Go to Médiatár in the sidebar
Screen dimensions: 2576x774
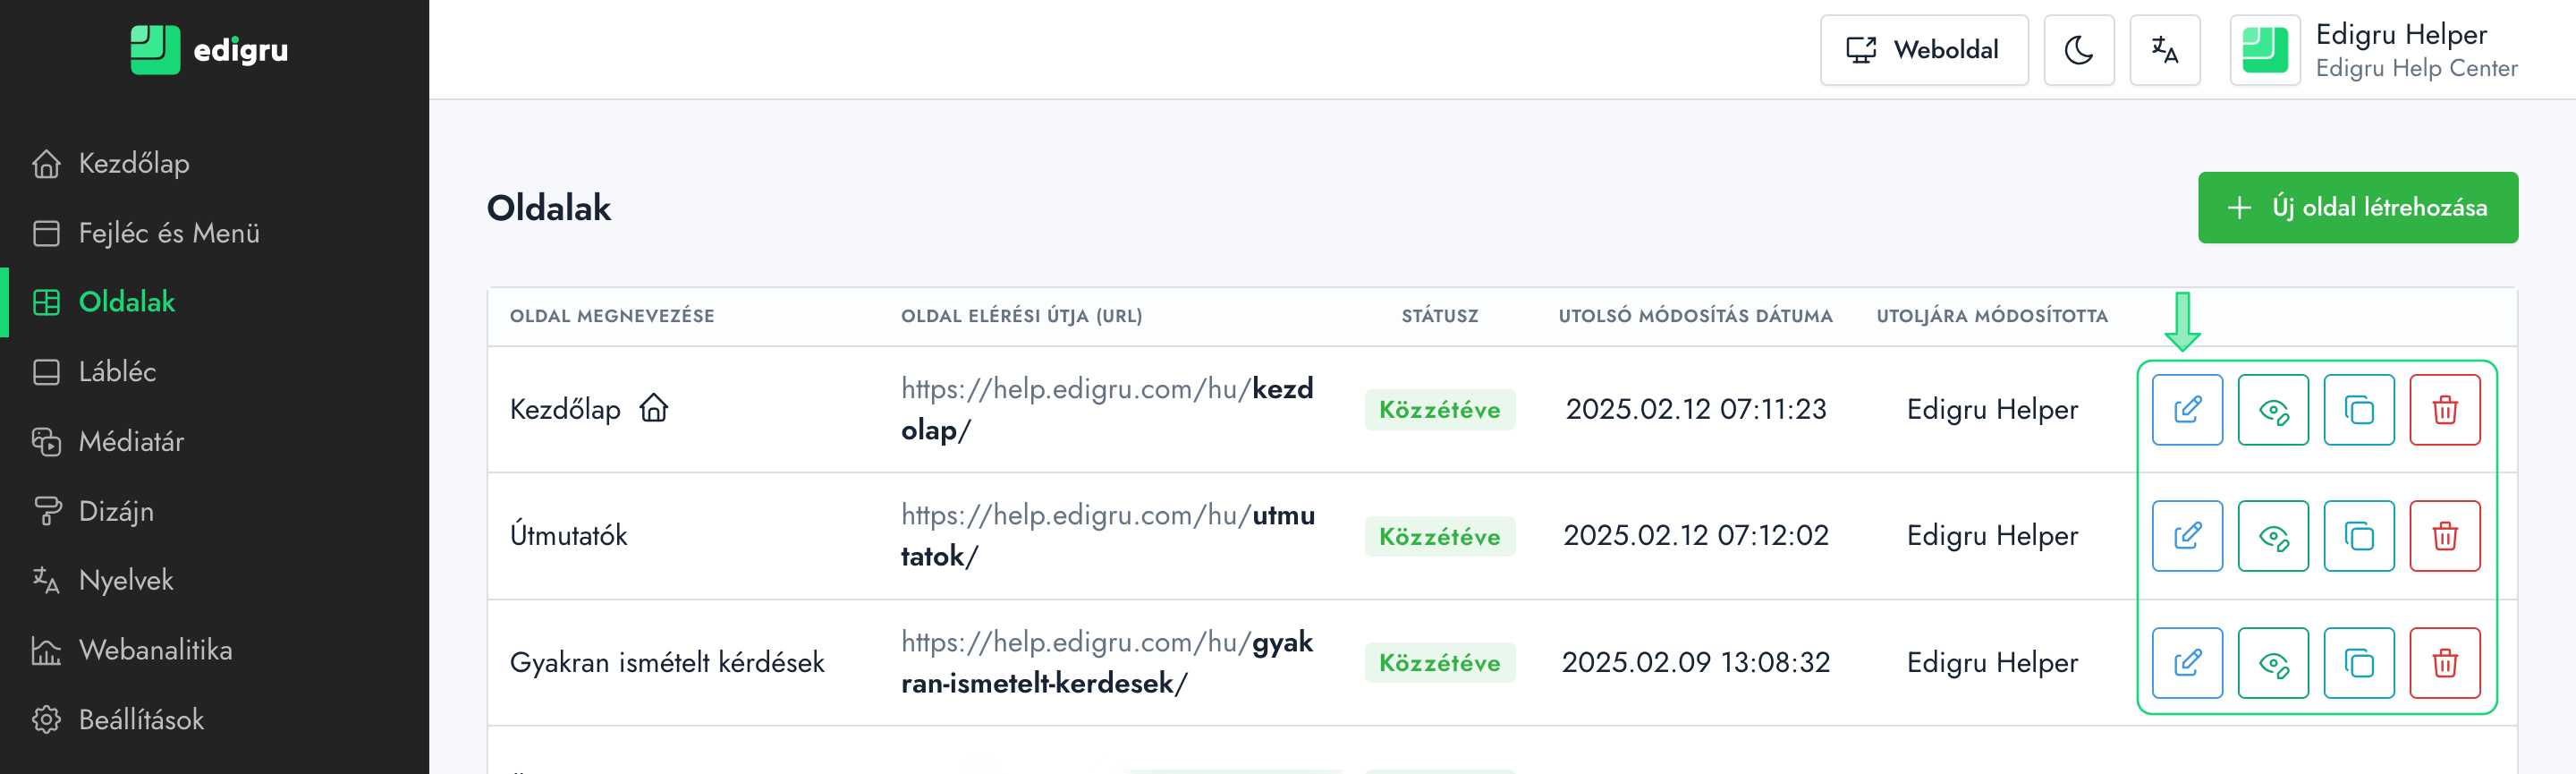point(131,441)
